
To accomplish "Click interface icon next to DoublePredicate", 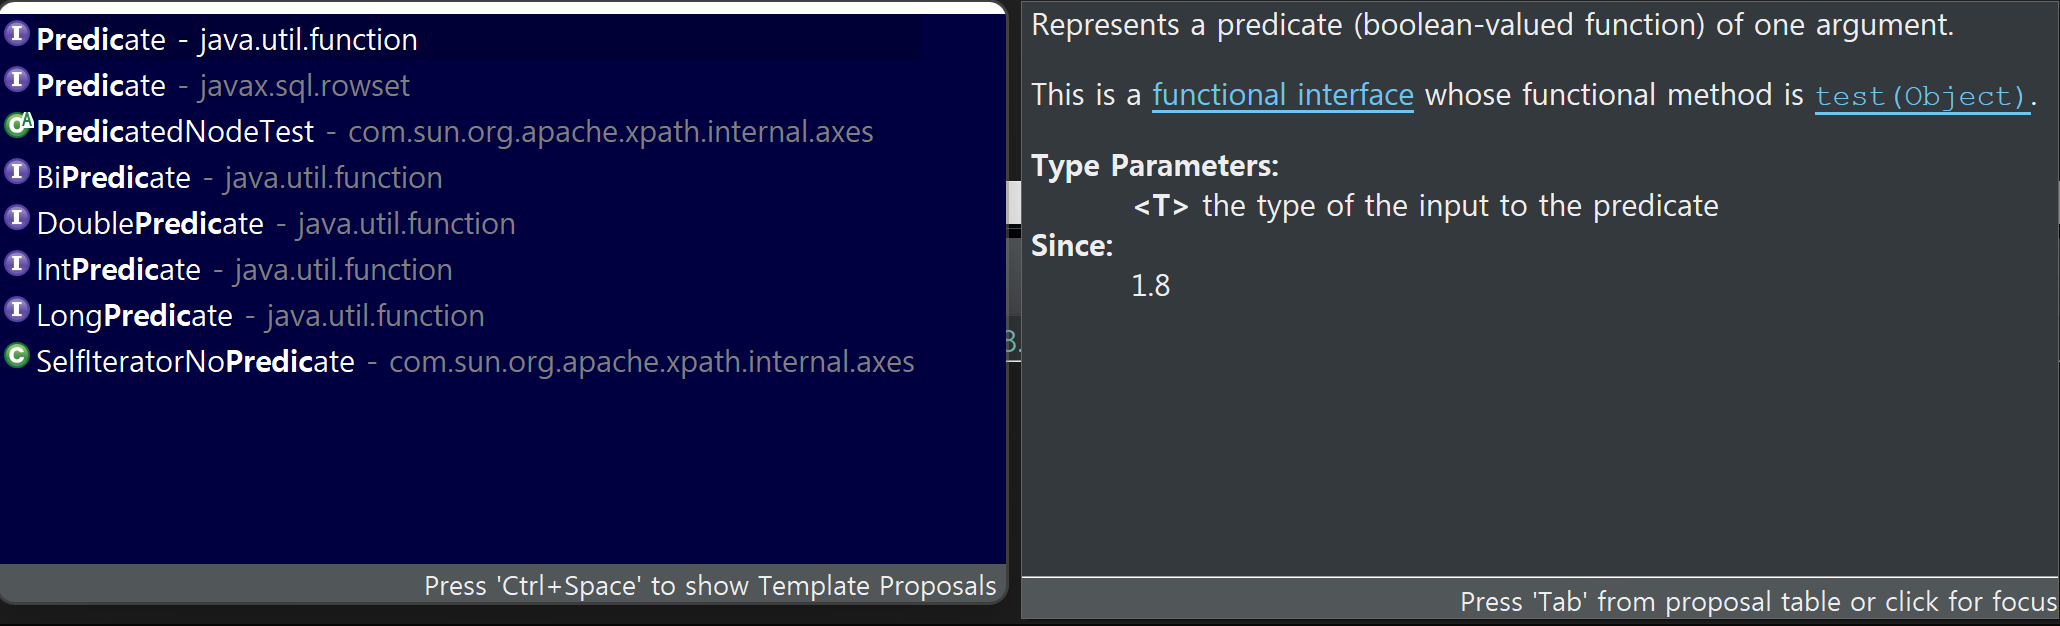I will tap(17, 218).
